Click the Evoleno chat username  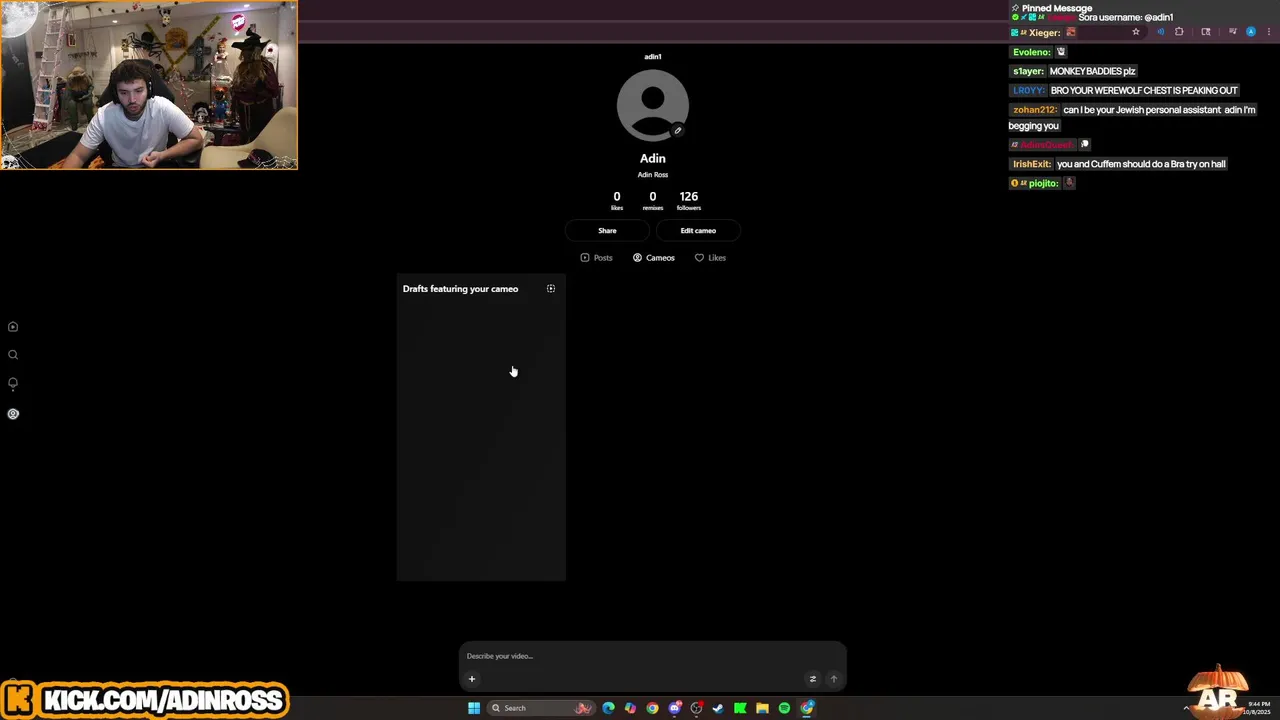(x=1032, y=52)
